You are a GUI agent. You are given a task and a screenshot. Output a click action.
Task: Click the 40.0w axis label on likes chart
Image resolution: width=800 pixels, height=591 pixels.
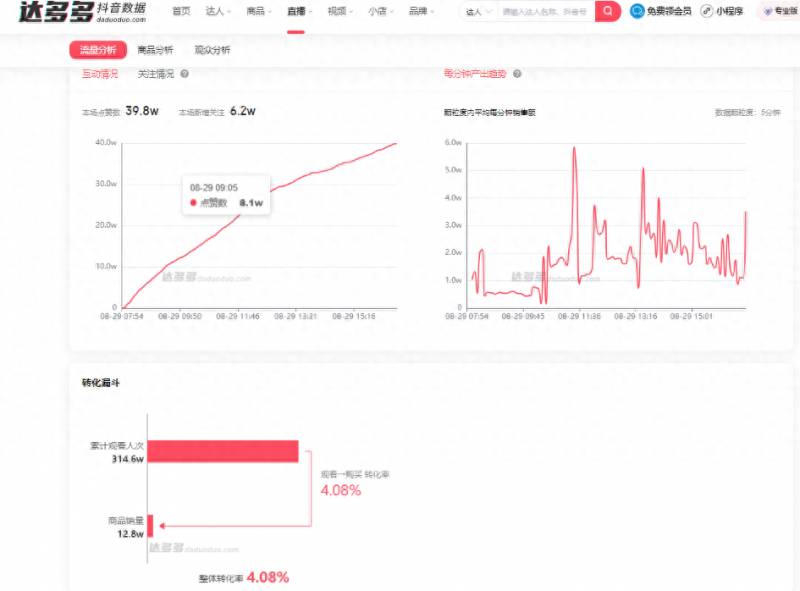[x=106, y=142]
